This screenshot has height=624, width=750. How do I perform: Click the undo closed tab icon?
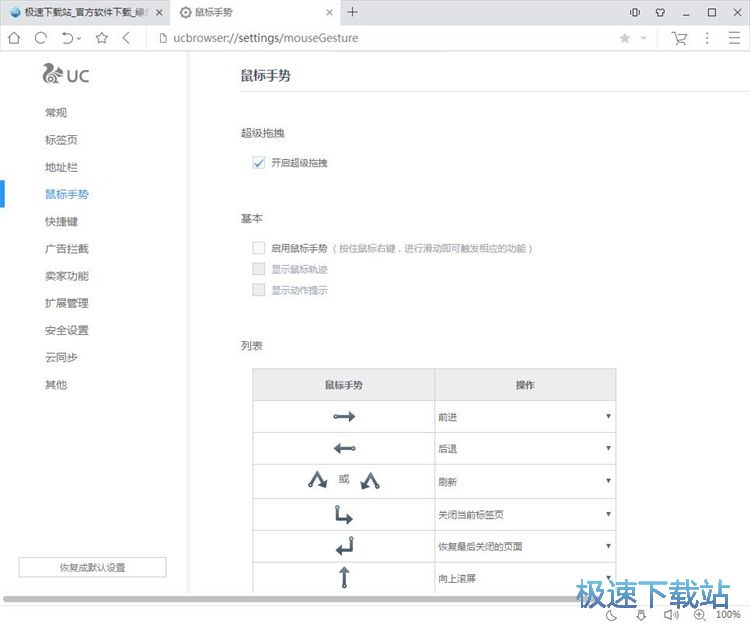pos(68,38)
